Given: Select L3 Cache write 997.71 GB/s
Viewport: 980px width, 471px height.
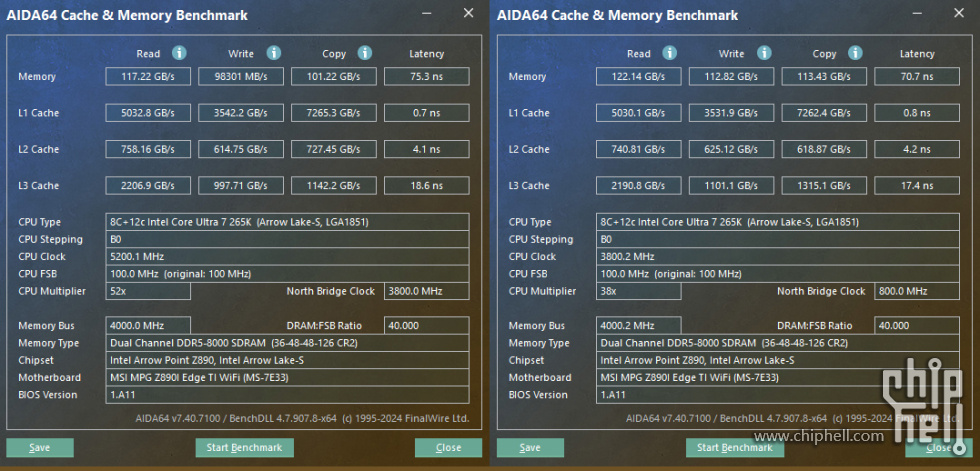Looking at the screenshot, I should point(241,186).
